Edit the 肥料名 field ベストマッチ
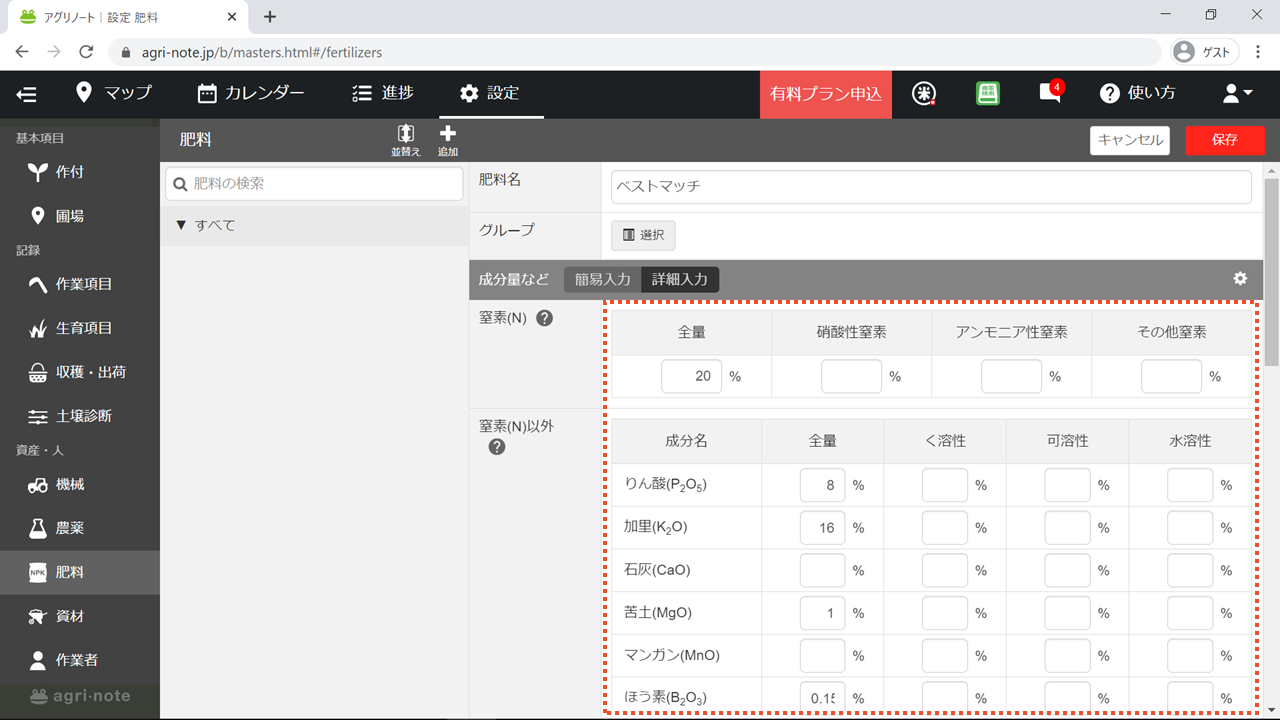This screenshot has height=720, width=1280. tap(931, 187)
